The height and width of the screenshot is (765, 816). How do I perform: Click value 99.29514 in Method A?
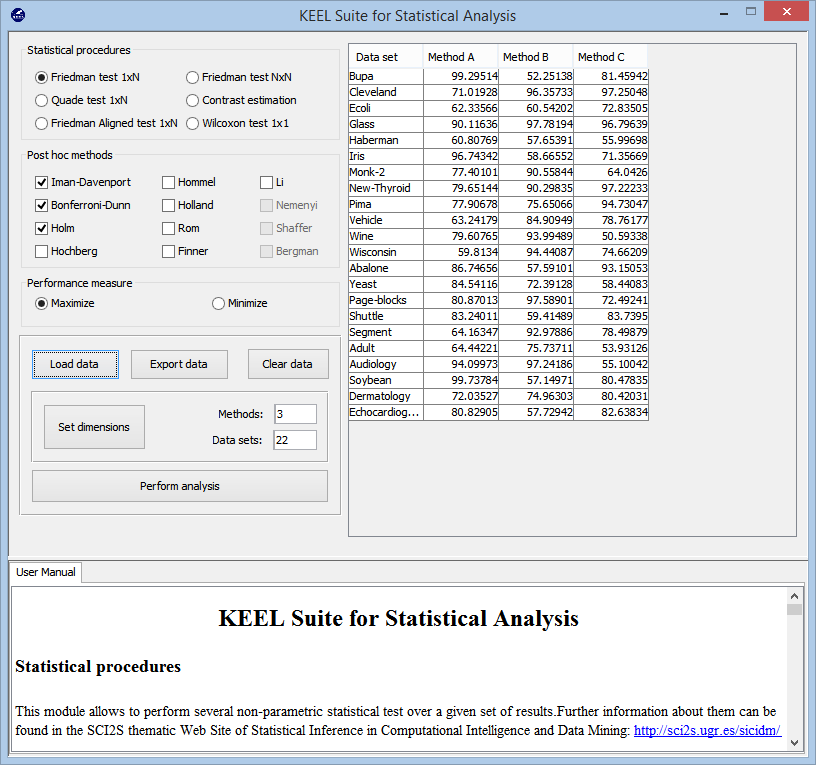click(461, 76)
